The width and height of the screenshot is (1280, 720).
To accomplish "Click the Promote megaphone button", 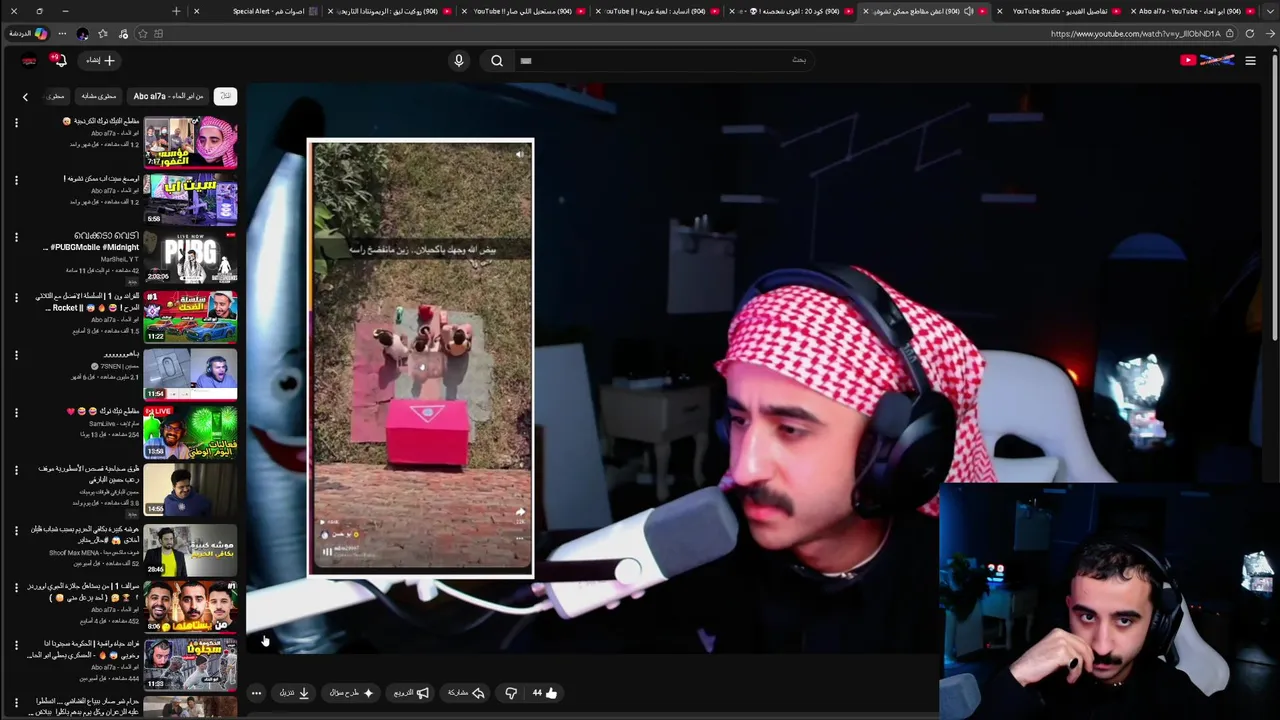I will click(411, 693).
